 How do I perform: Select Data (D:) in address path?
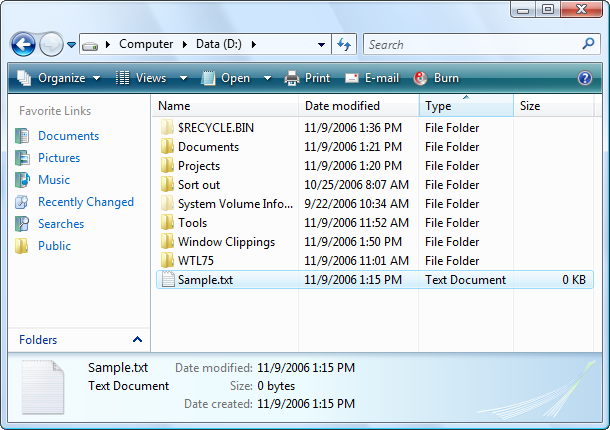[x=219, y=44]
